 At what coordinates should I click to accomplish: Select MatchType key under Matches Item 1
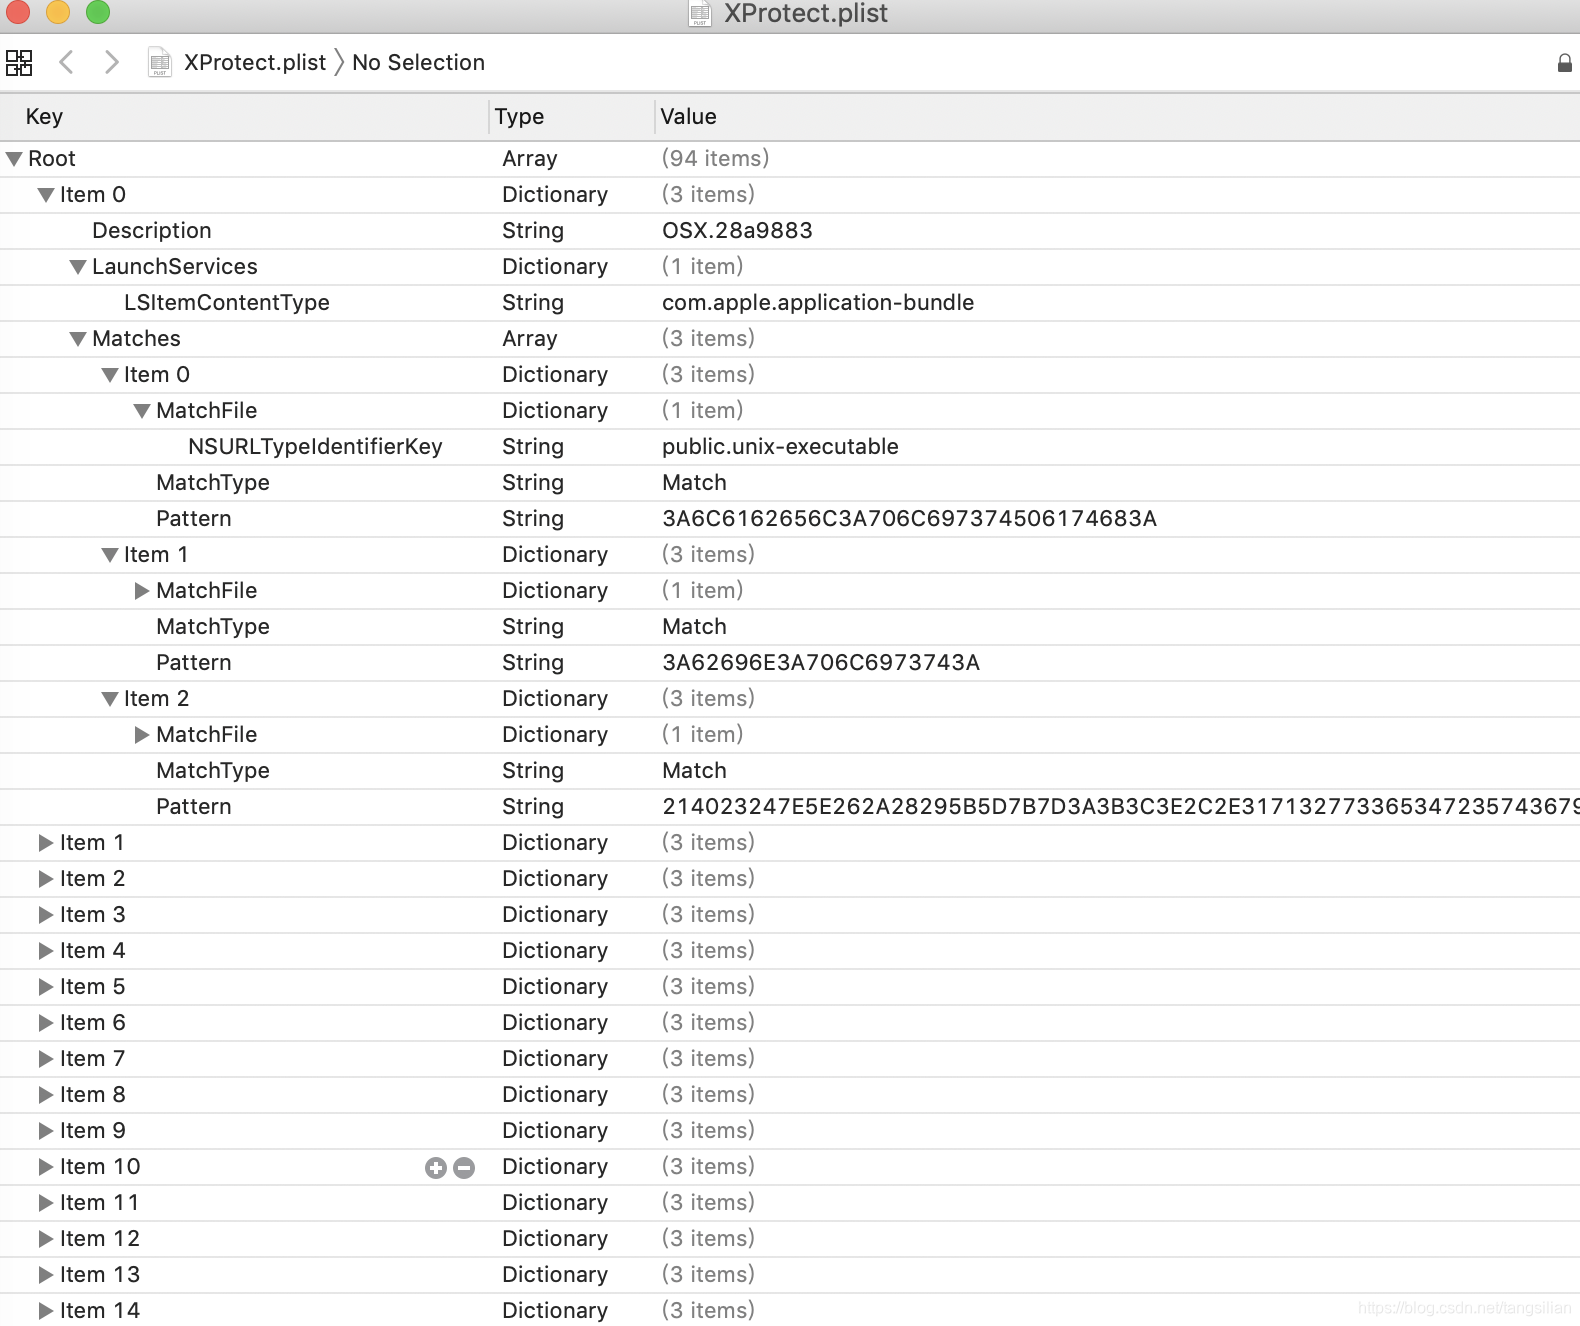pyautogui.click(x=213, y=627)
